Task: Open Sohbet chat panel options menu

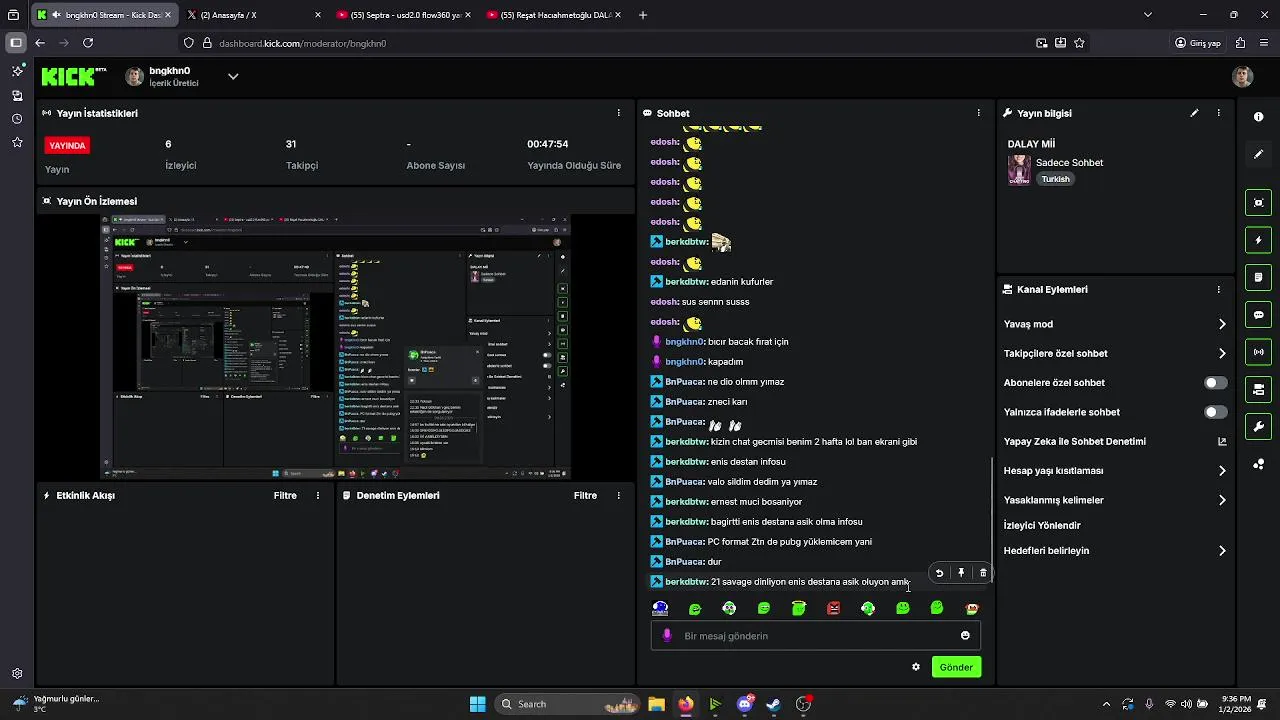Action: pyautogui.click(x=978, y=113)
